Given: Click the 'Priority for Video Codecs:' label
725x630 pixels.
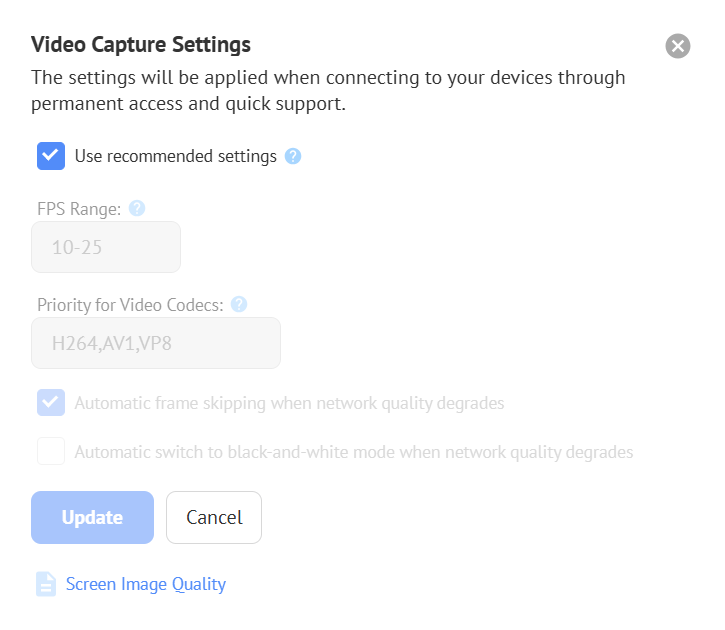Looking at the screenshot, I should click(130, 305).
